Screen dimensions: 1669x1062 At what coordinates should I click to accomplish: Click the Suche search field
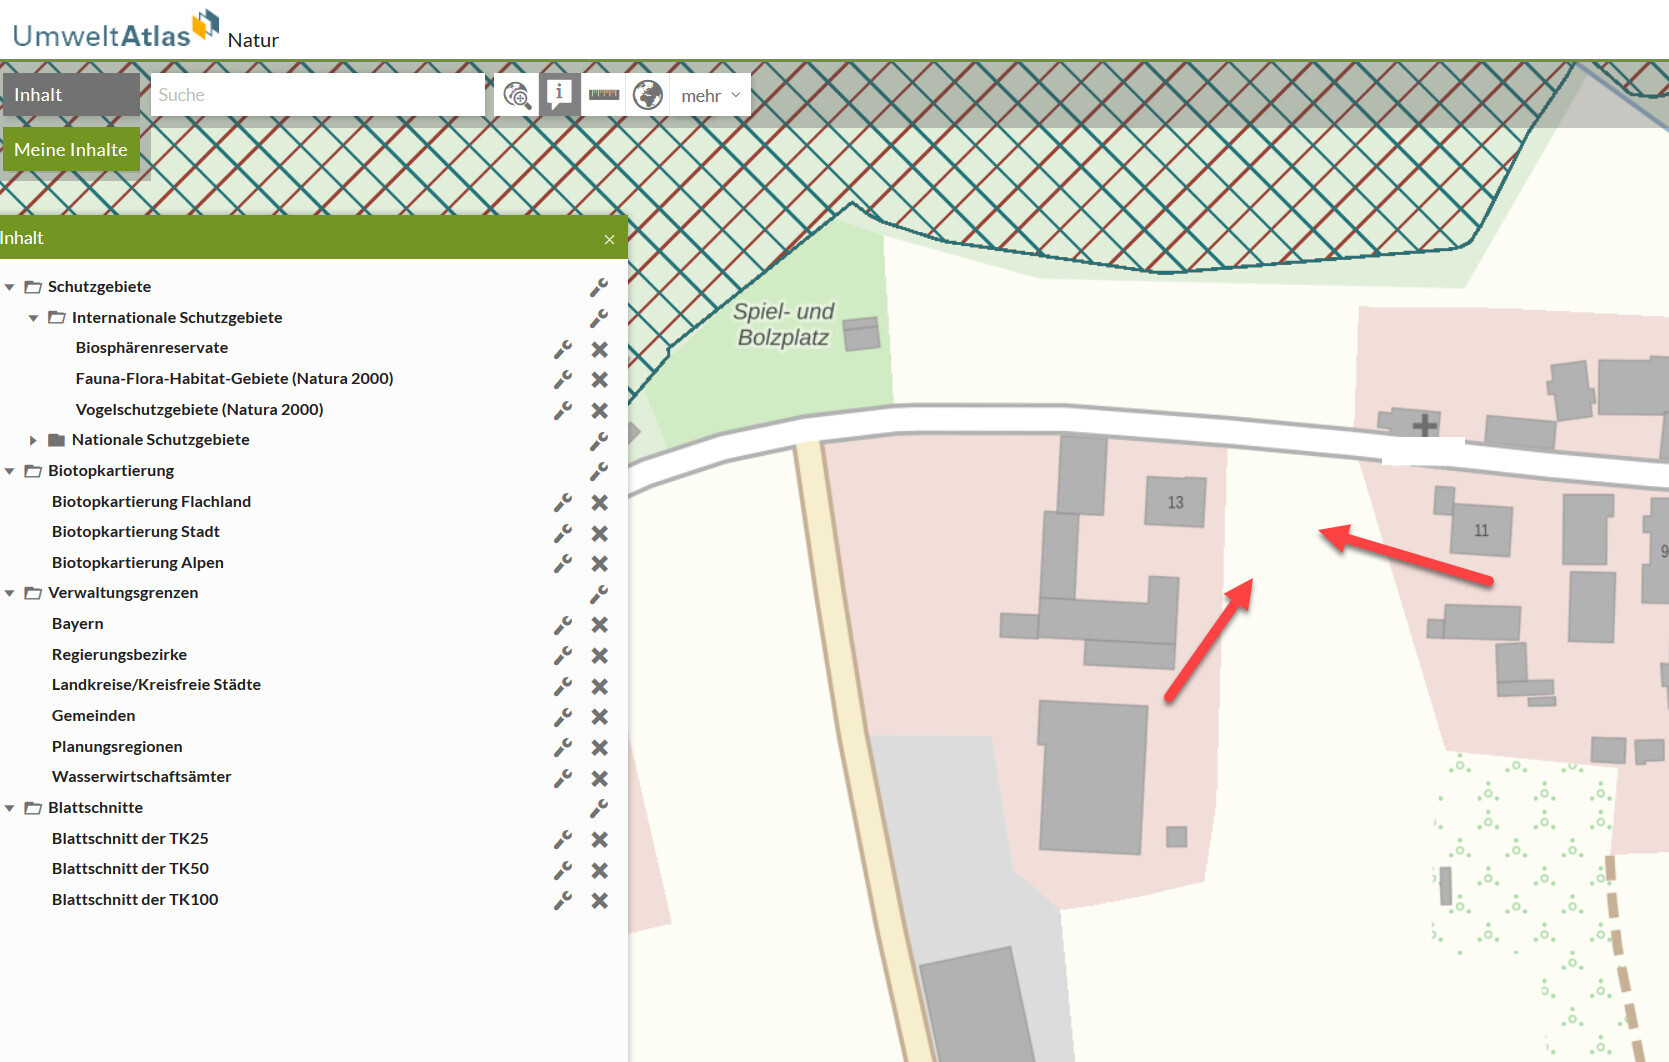point(317,95)
